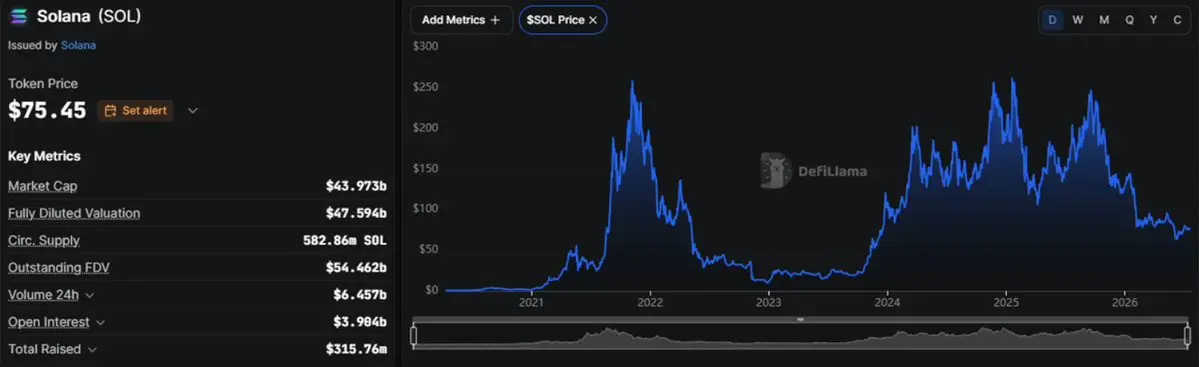Click the Open Interest label

(x=49, y=323)
